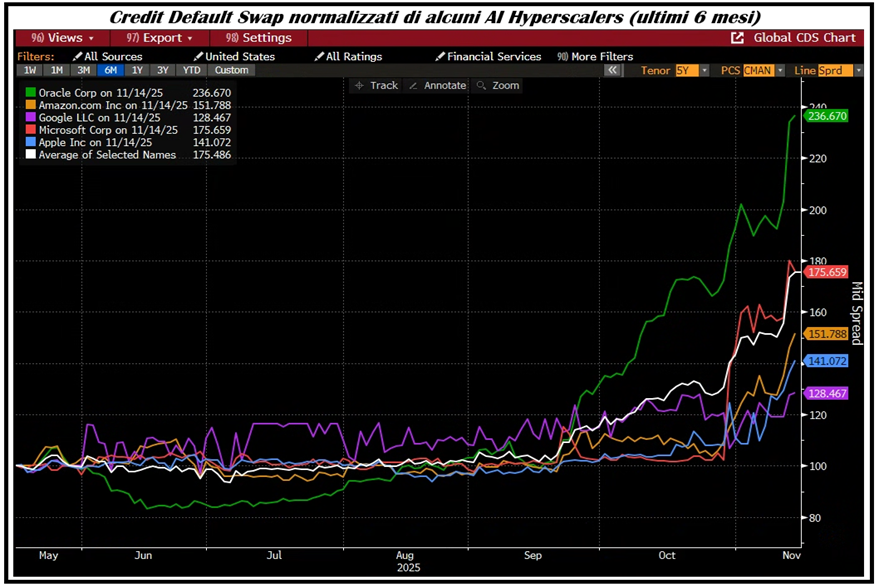Edit the Financial Services filter pencil
This screenshot has height=586, width=879.
pos(441,57)
